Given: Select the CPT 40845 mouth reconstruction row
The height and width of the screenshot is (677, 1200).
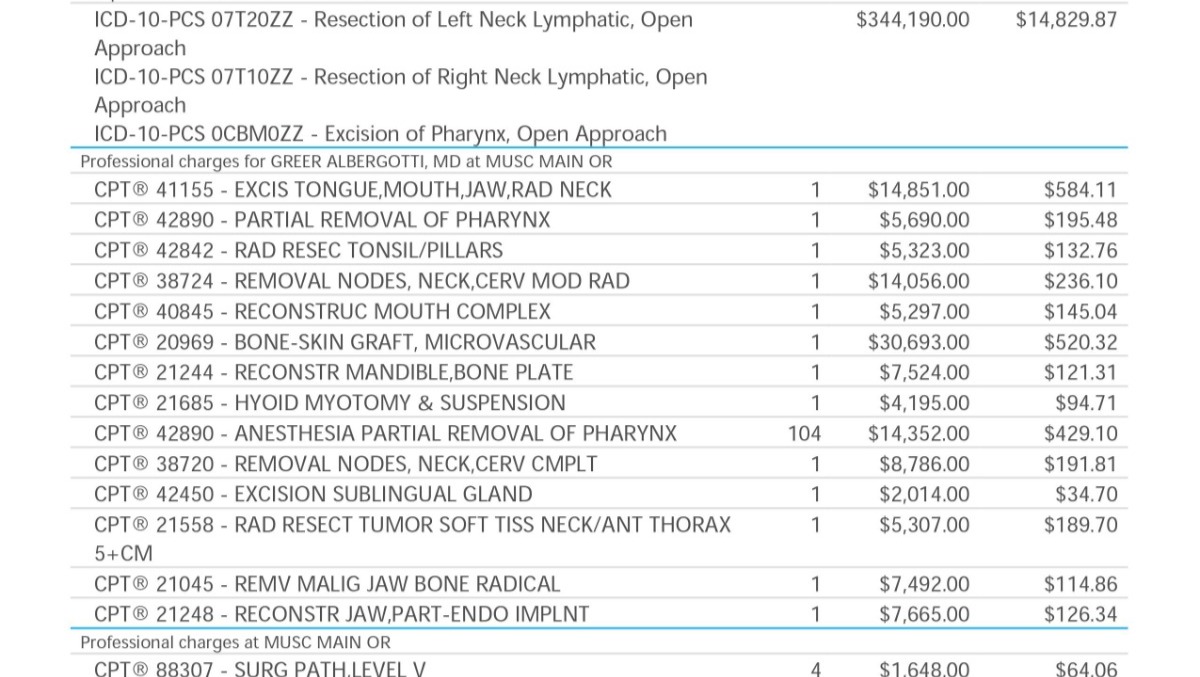Looking at the screenshot, I should (322, 312).
